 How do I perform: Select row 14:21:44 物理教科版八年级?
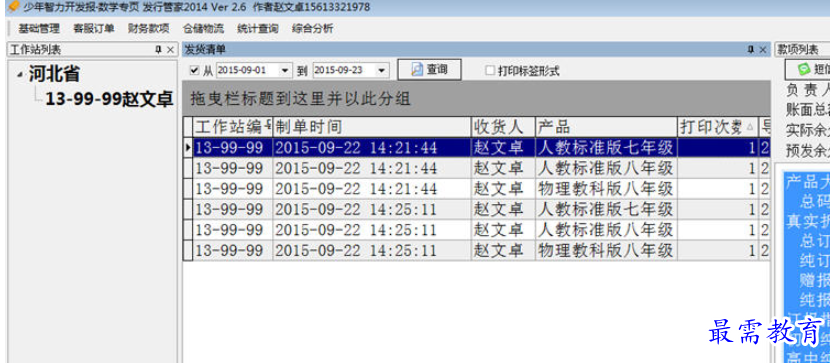(x=476, y=189)
